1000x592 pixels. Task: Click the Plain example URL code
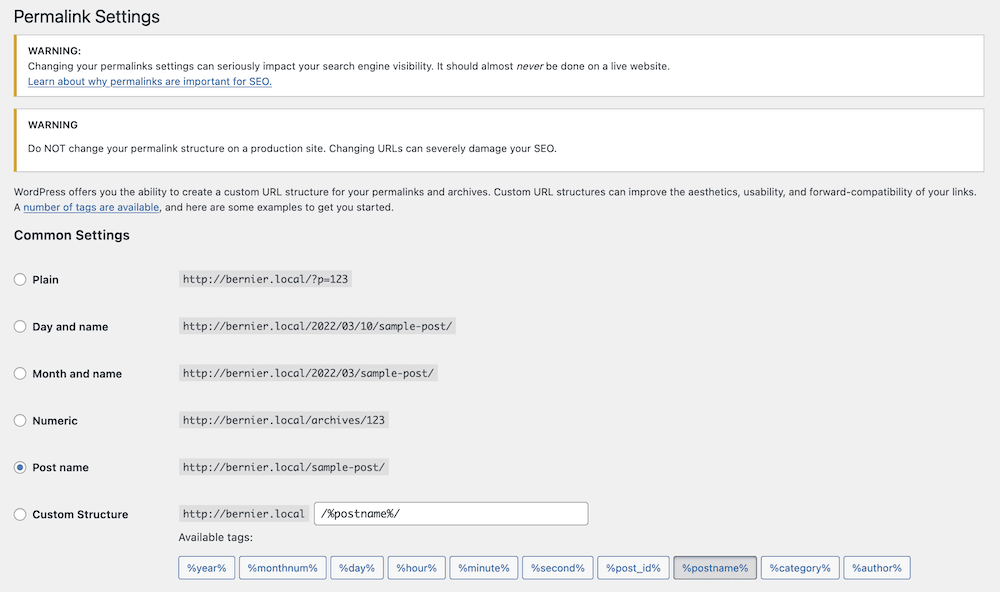[x=265, y=280]
